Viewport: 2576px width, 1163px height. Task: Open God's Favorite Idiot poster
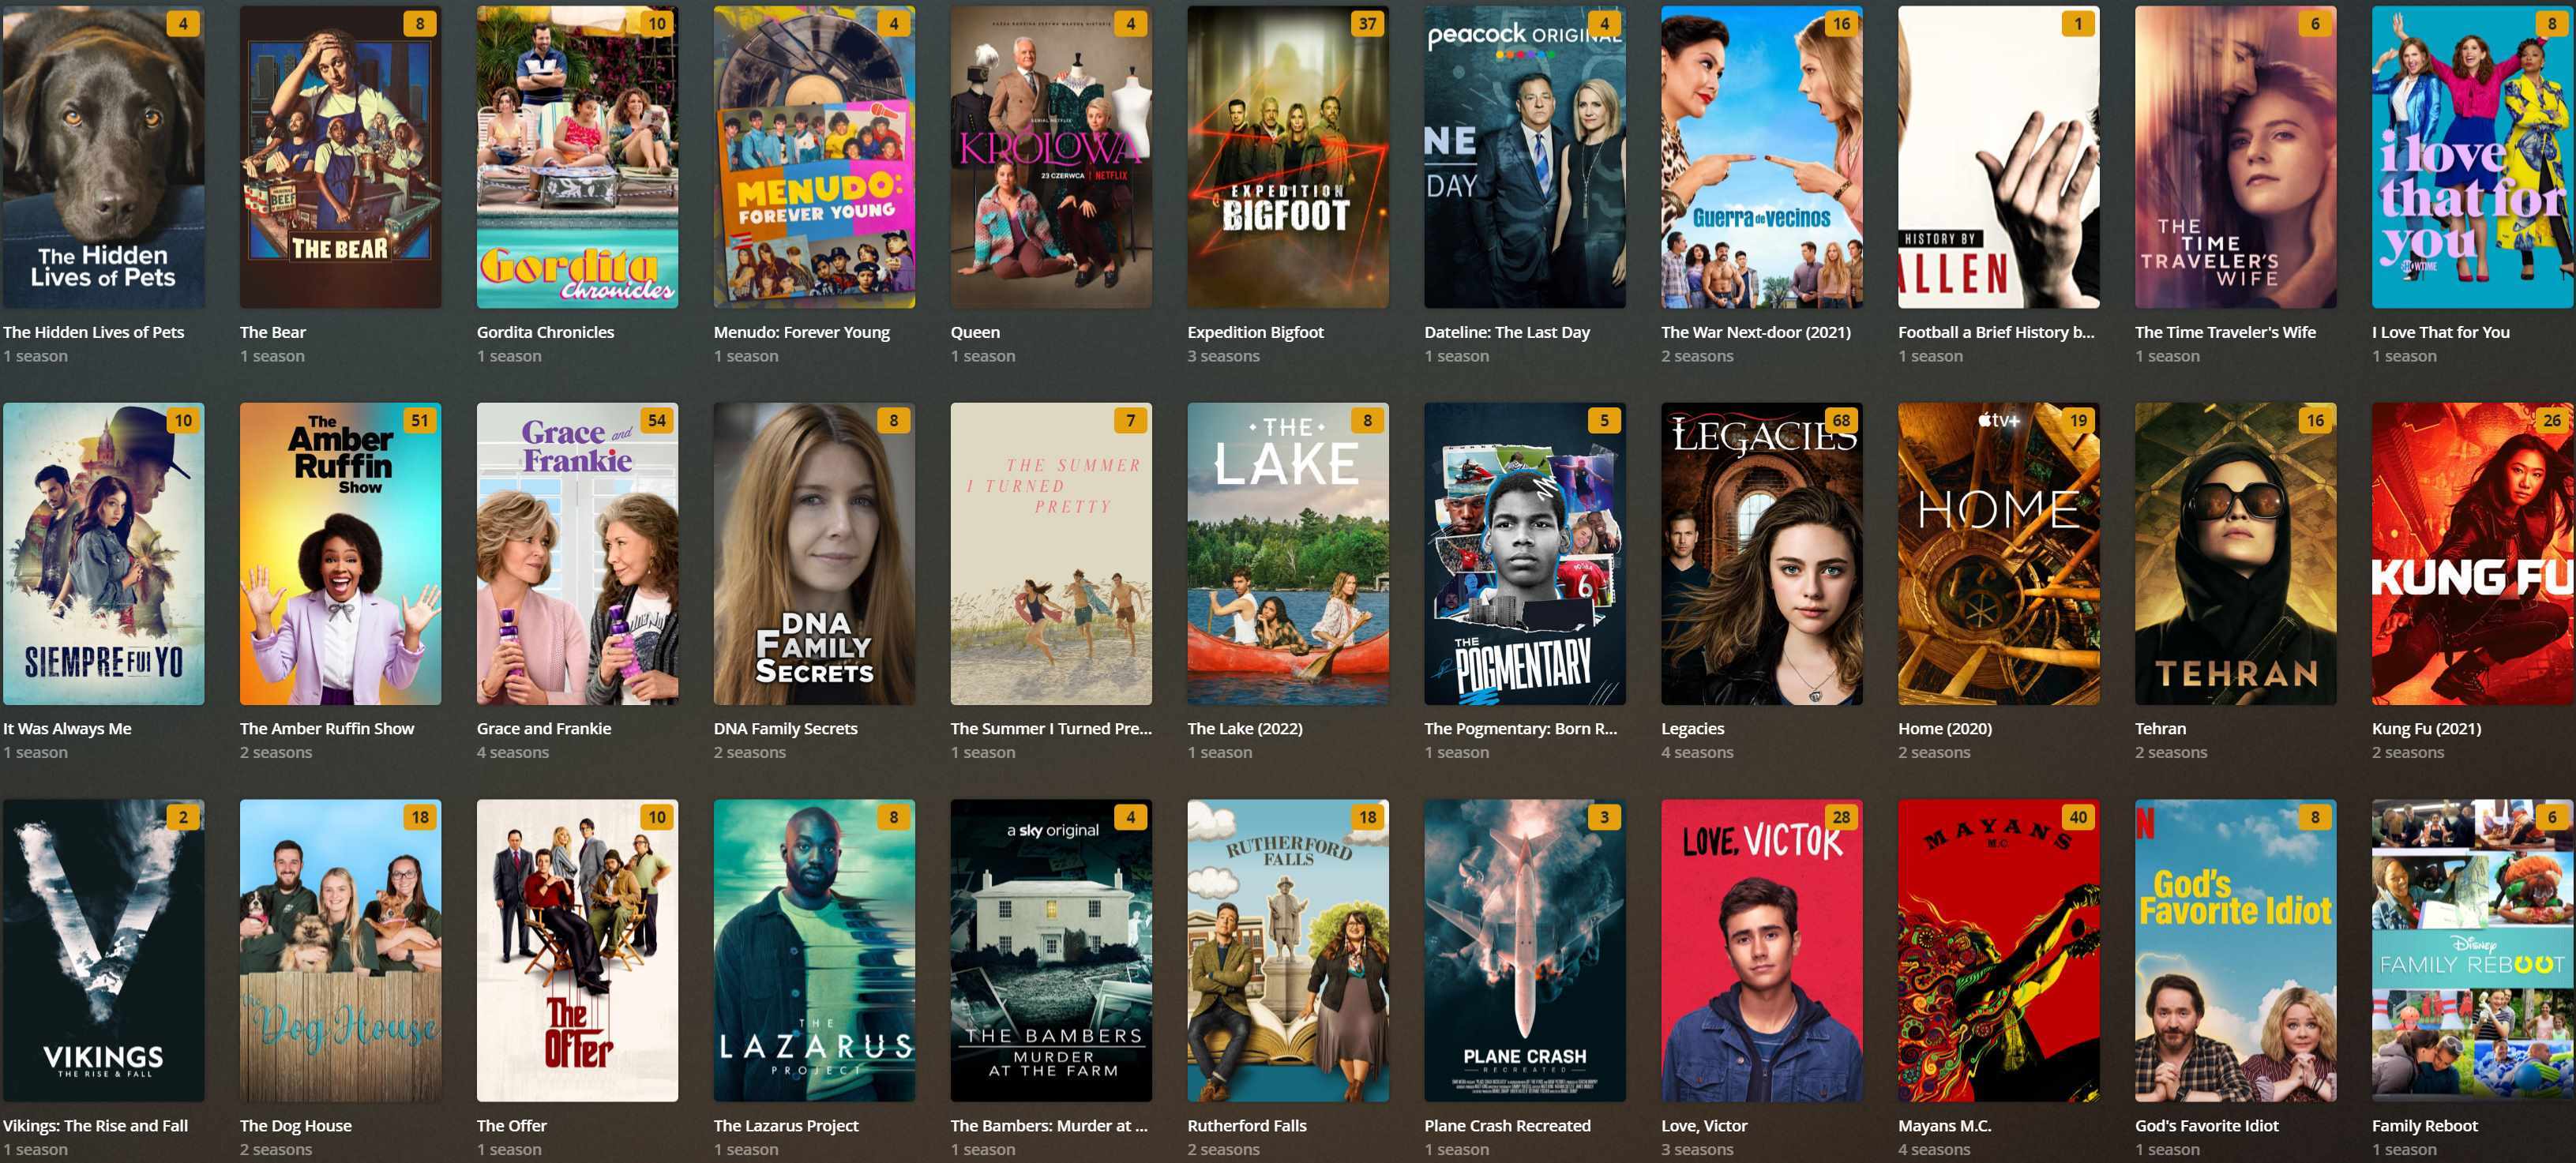pos(2235,950)
